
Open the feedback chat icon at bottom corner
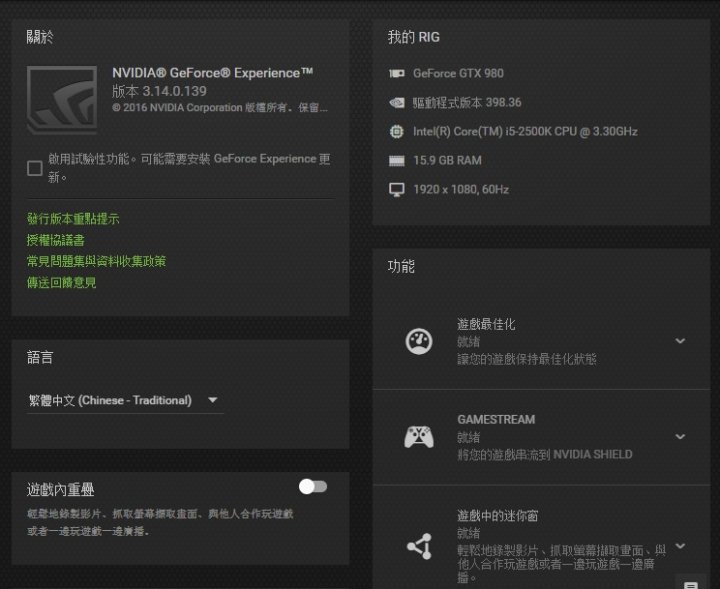pyautogui.click(x=691, y=584)
